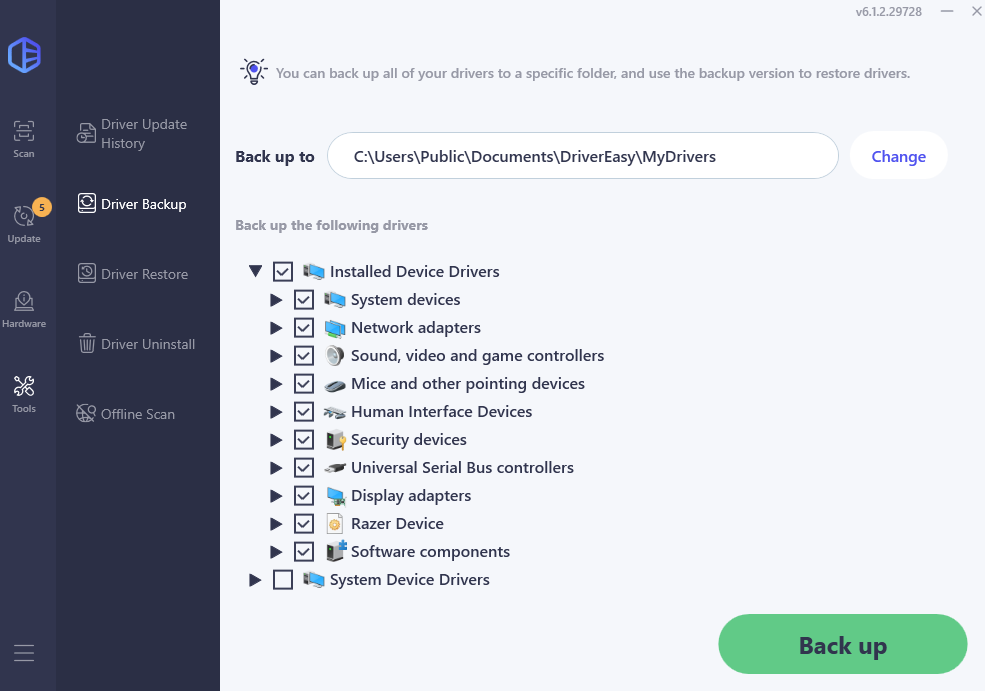985x691 pixels.
Task: Collapse the Installed Device Drivers tree
Action: (255, 271)
